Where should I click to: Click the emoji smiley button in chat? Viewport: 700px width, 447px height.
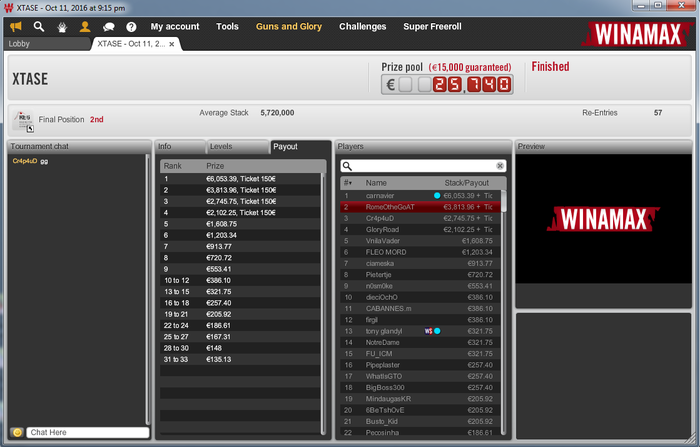17,432
